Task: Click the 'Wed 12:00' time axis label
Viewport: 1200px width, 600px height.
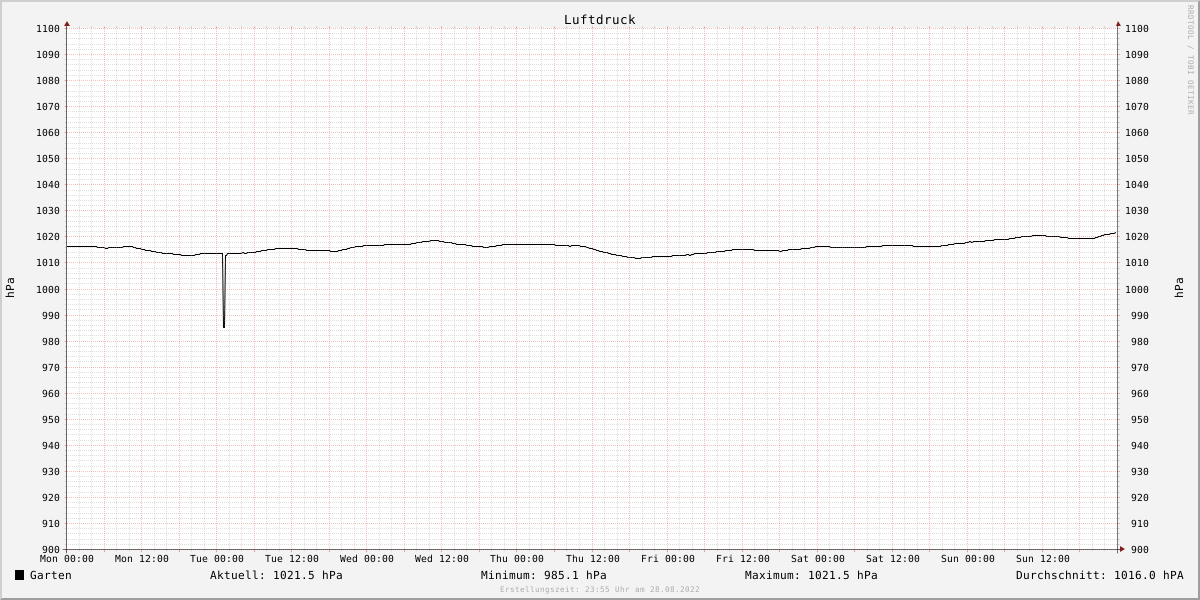Action: (442, 559)
